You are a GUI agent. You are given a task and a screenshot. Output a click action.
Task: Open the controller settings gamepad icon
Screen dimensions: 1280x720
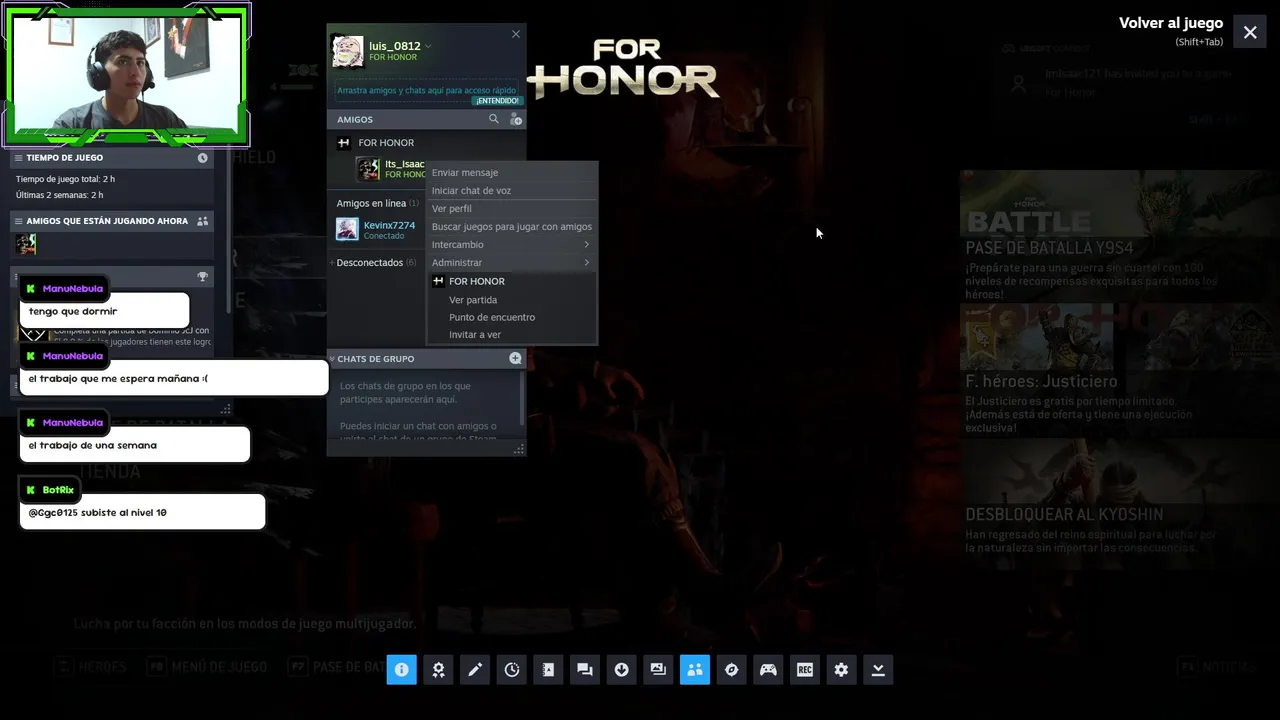tap(768, 670)
